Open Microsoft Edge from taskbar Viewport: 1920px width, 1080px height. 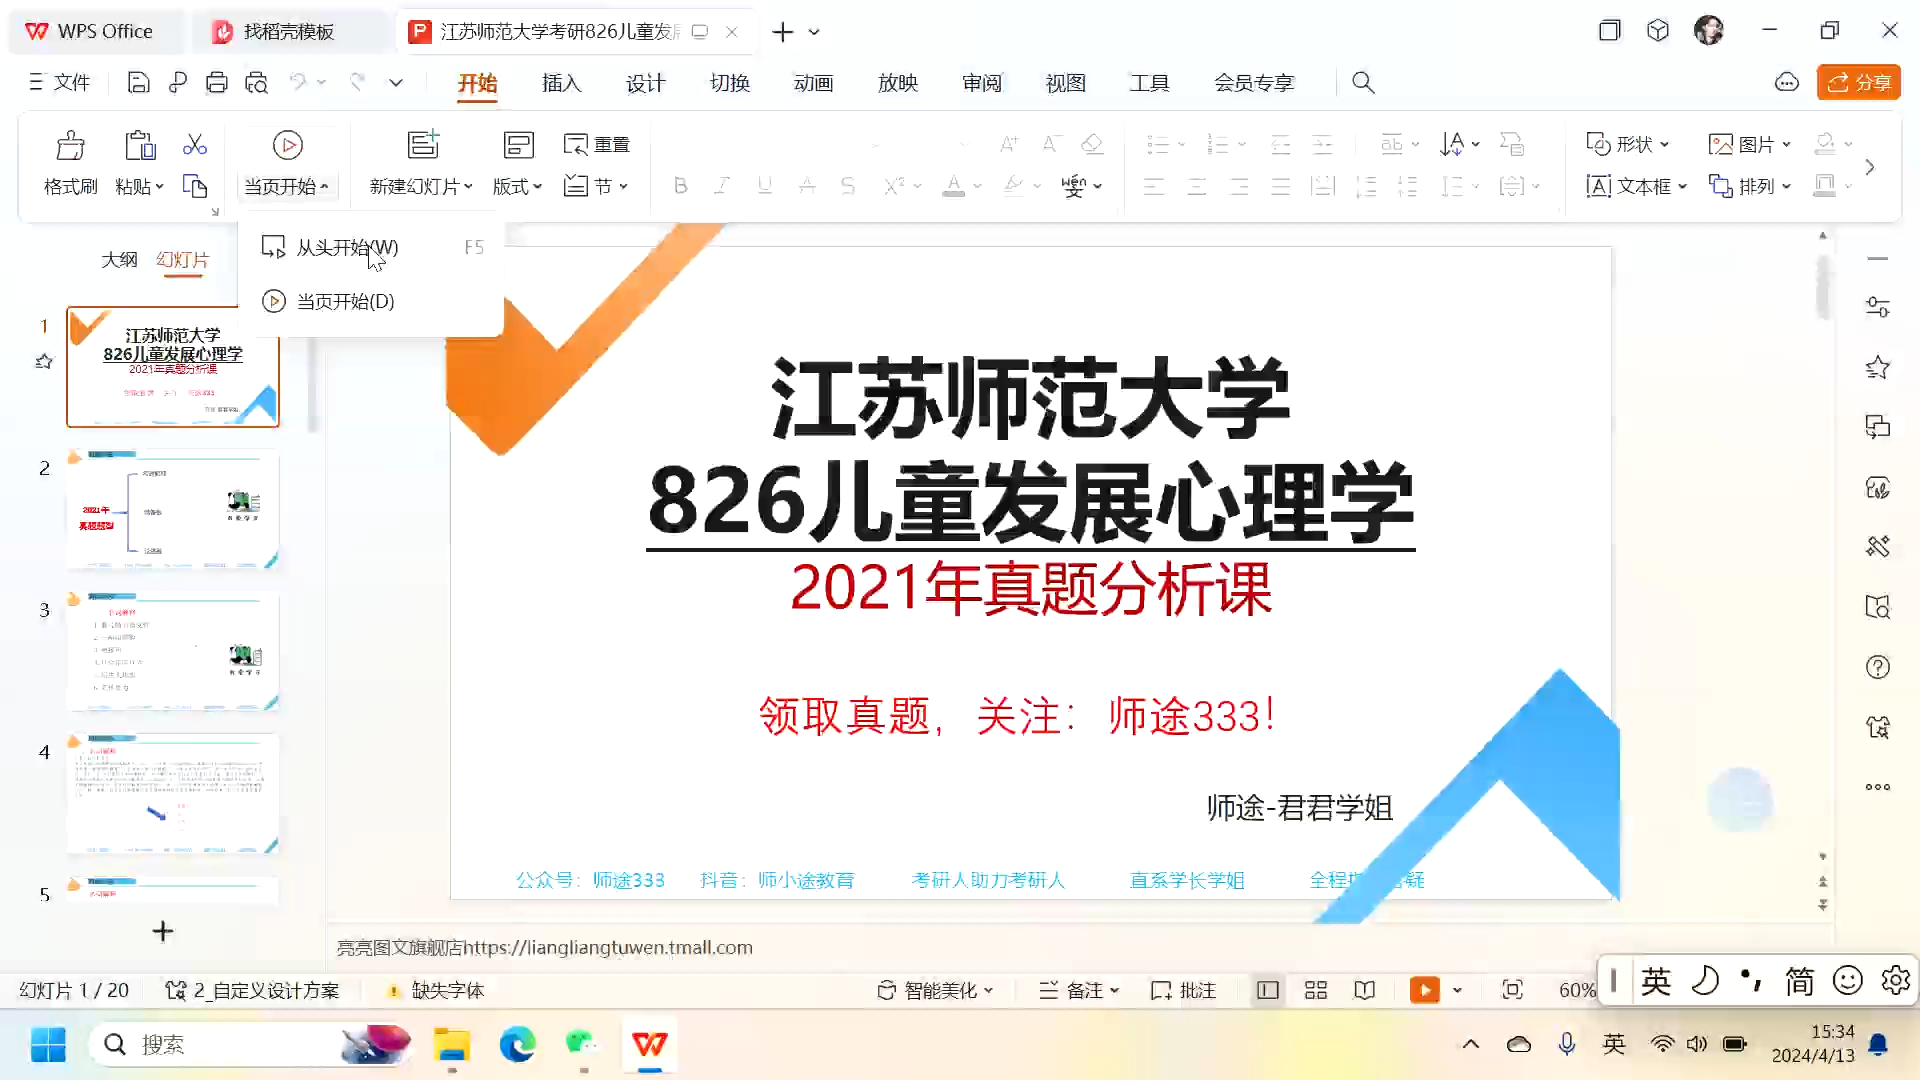(x=517, y=1044)
